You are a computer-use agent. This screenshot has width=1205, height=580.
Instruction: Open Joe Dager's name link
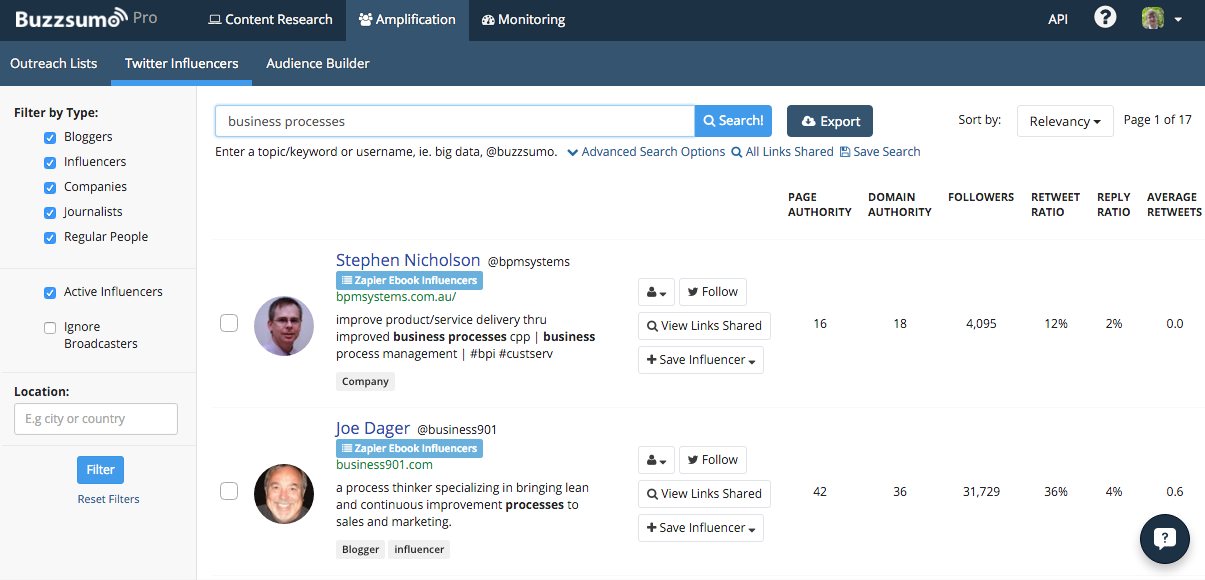point(373,428)
